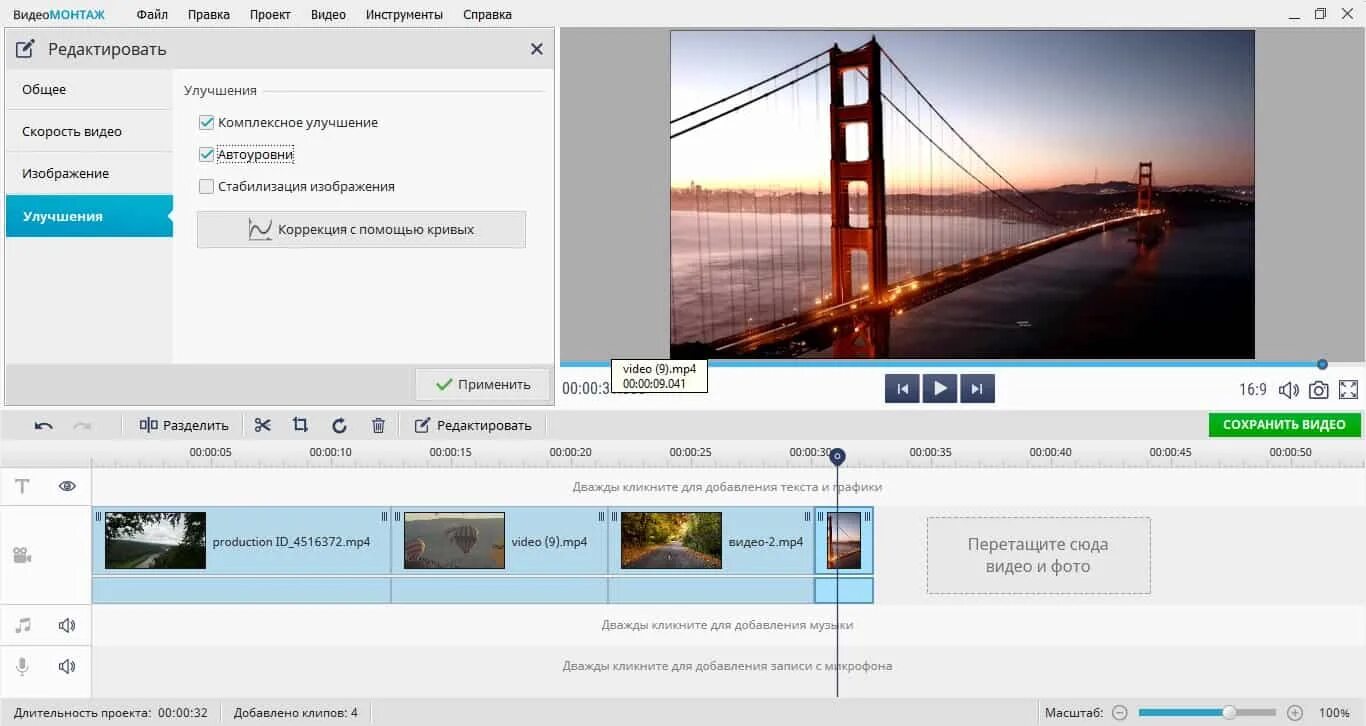
Task: Click the Разделить split button
Action: [184, 425]
